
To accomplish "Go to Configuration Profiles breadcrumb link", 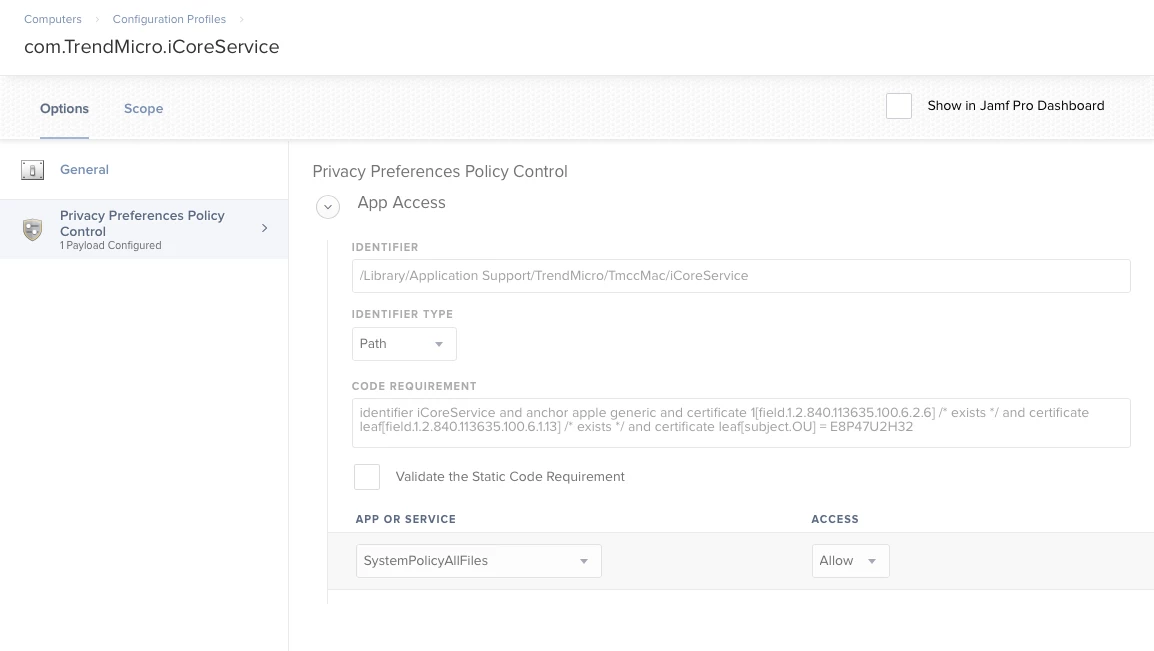I will (169, 19).
